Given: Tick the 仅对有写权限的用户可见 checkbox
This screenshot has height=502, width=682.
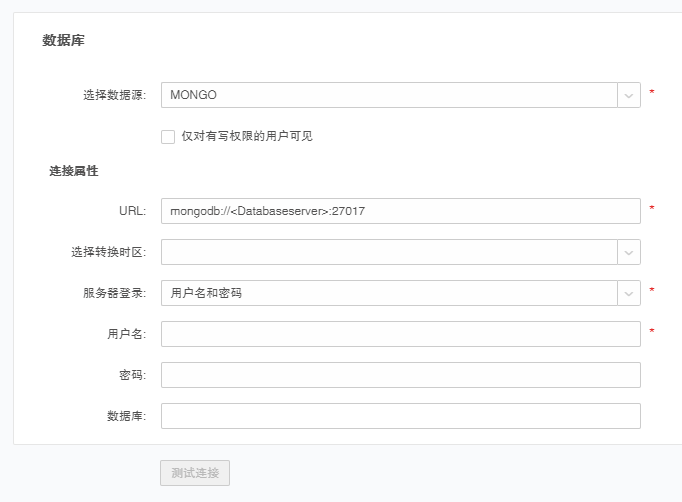Looking at the screenshot, I should (x=168, y=136).
